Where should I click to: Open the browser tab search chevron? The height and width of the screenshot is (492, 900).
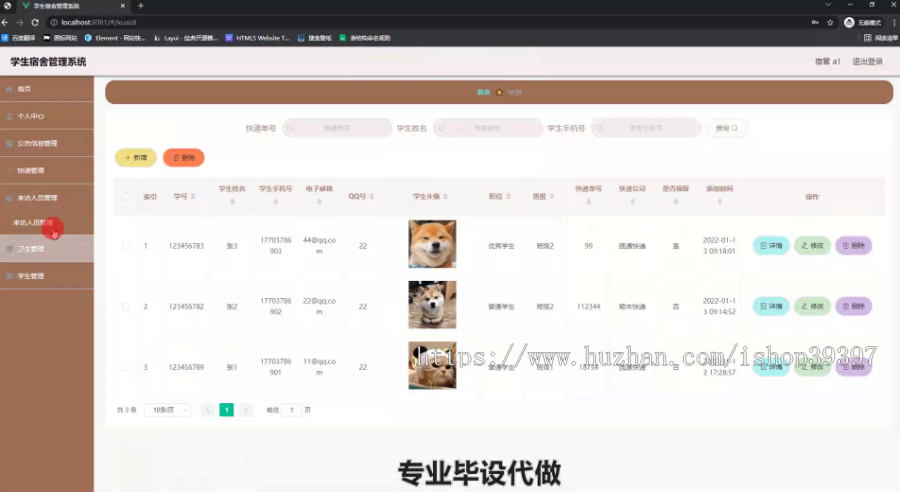828,5
